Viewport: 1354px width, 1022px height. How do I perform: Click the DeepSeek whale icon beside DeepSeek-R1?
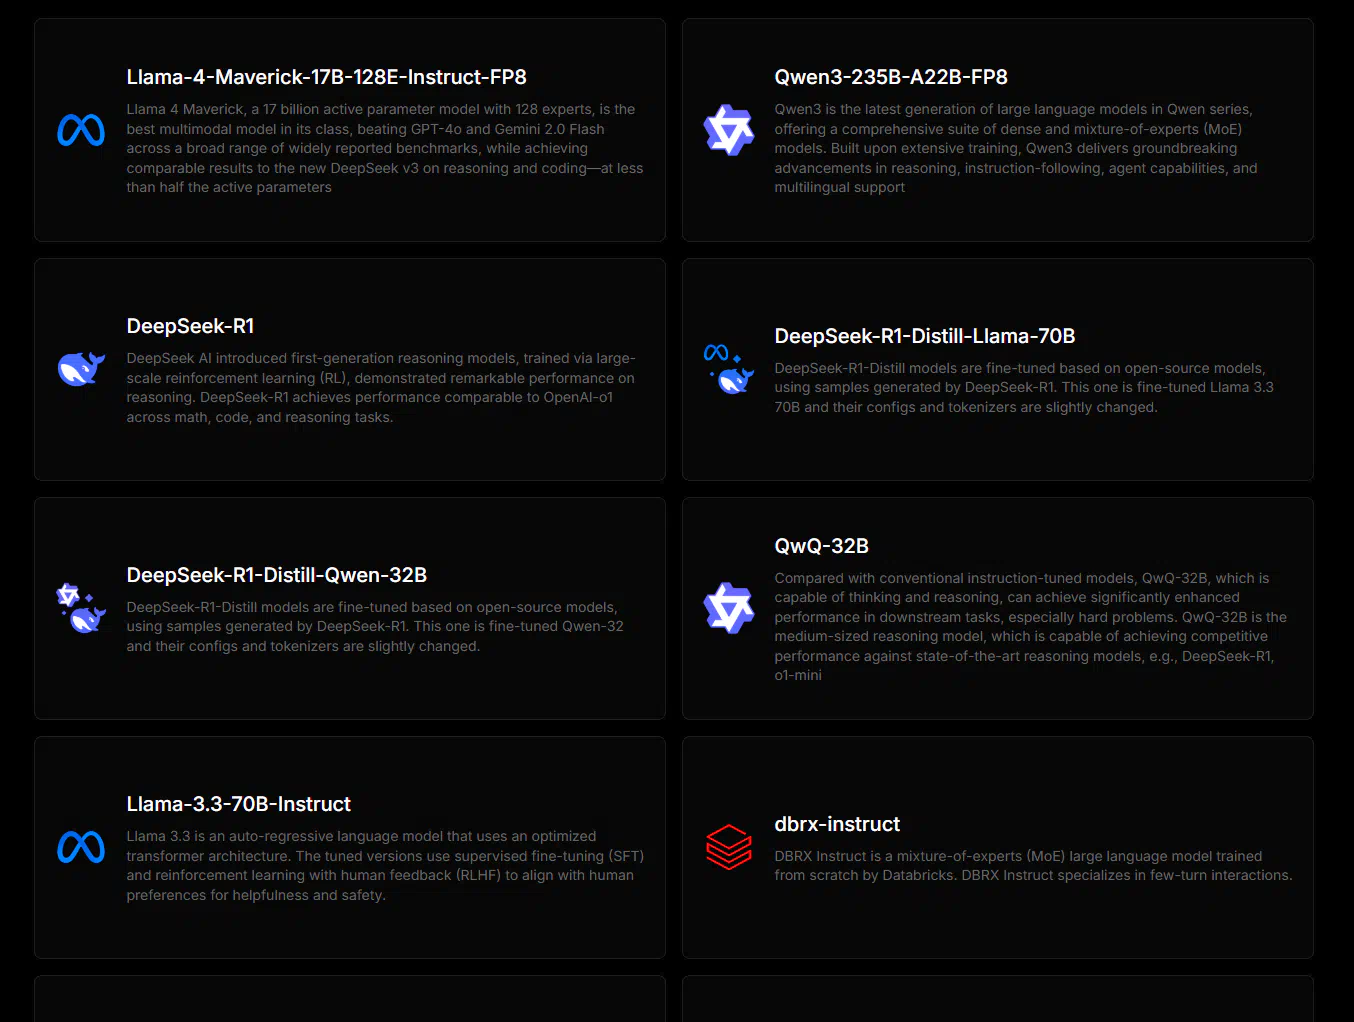pos(81,369)
